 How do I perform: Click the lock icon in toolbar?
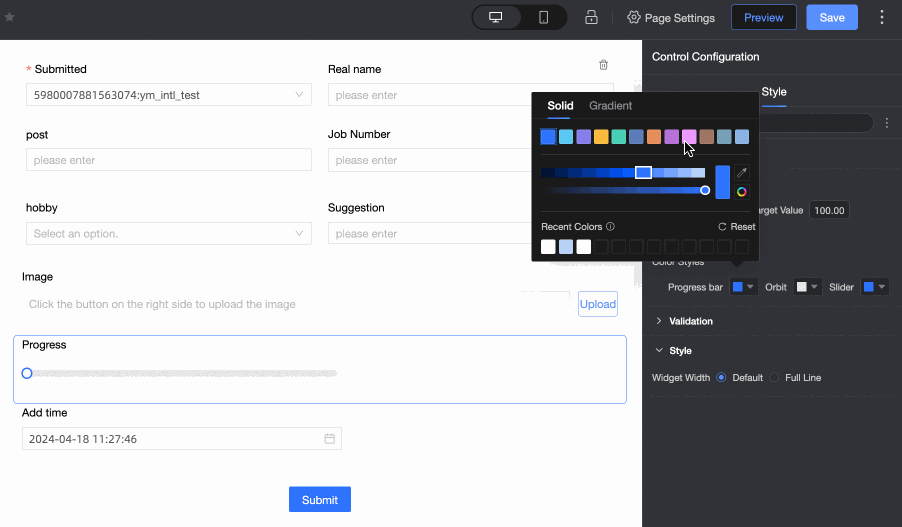(x=591, y=17)
